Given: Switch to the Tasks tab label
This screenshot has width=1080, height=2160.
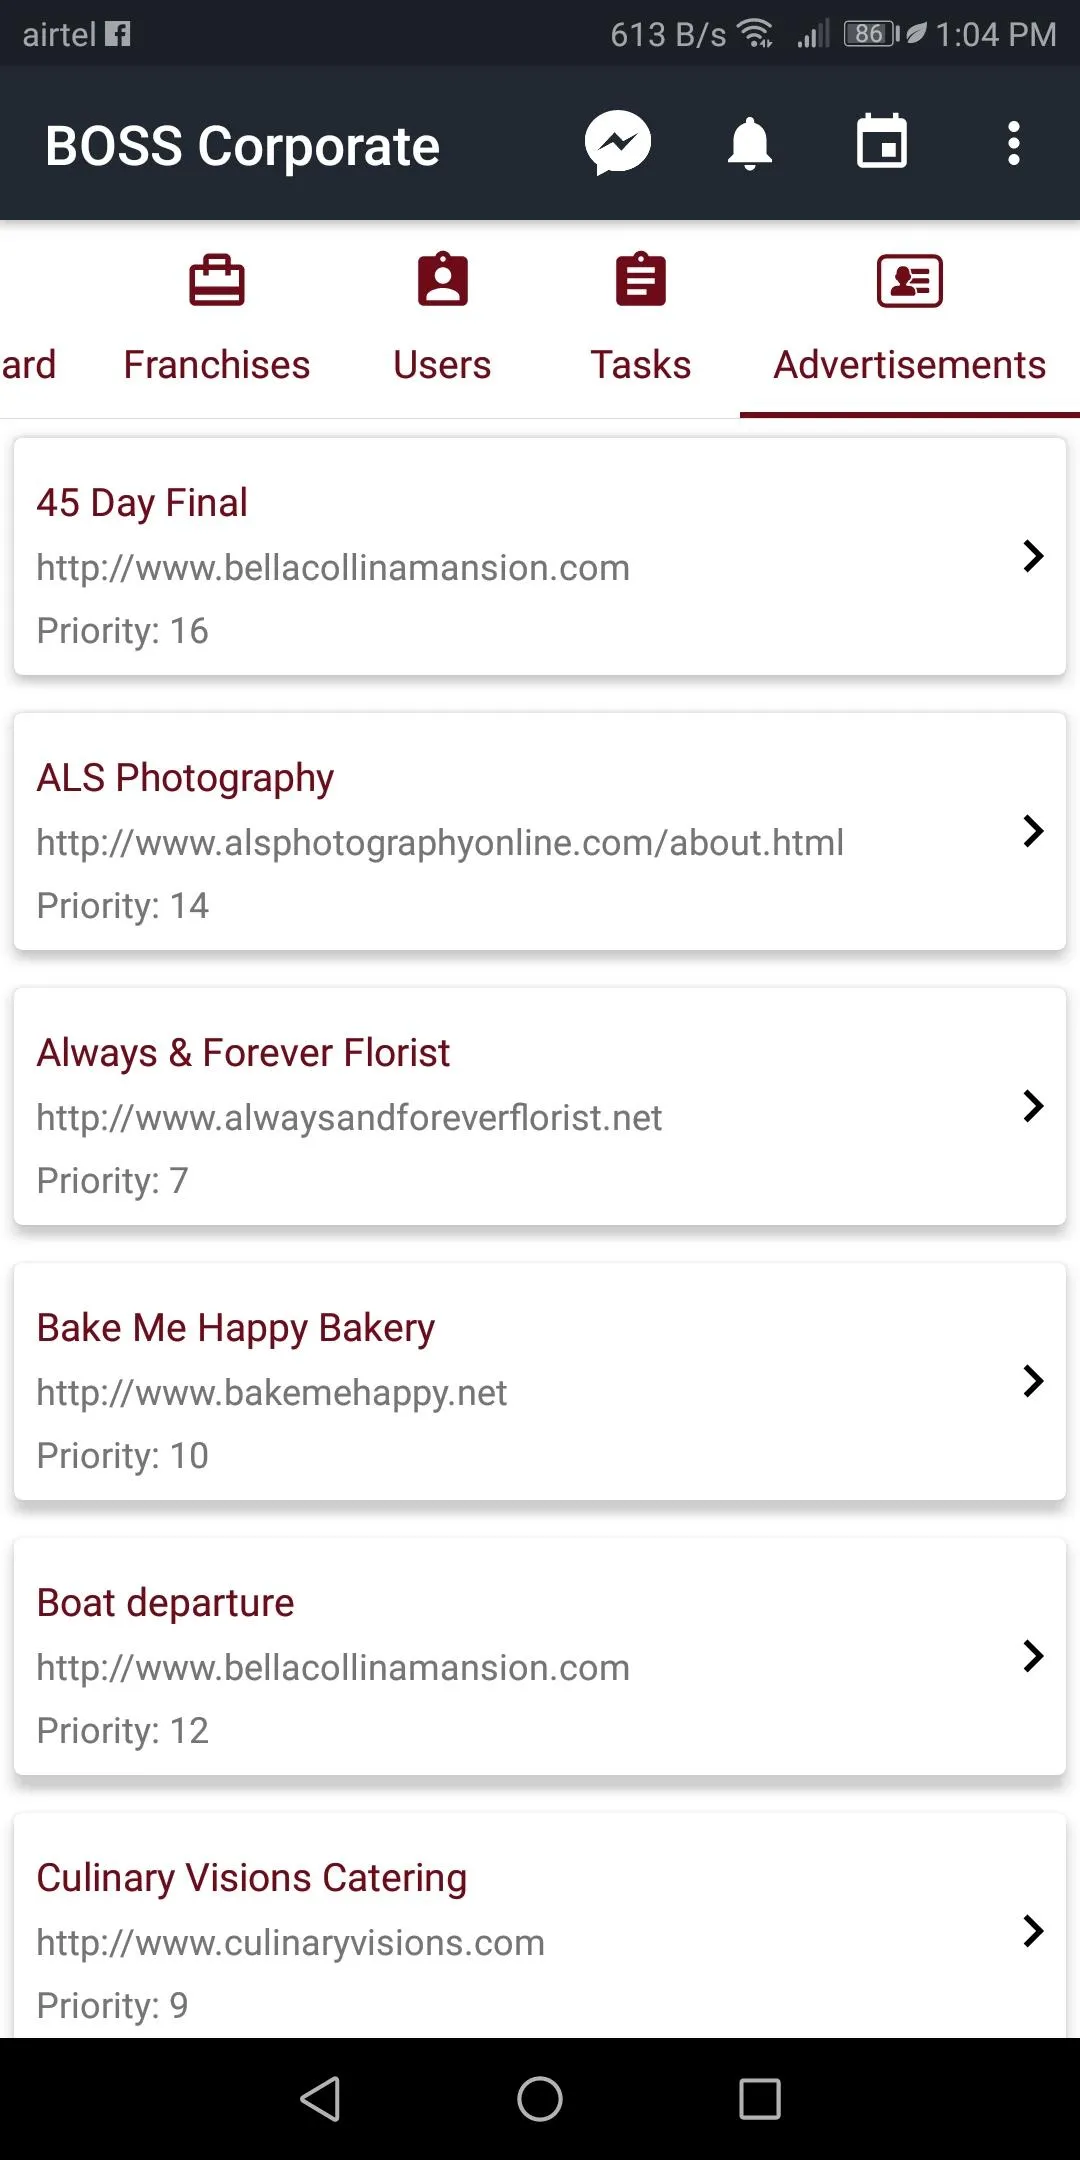Looking at the screenshot, I should pos(641,365).
